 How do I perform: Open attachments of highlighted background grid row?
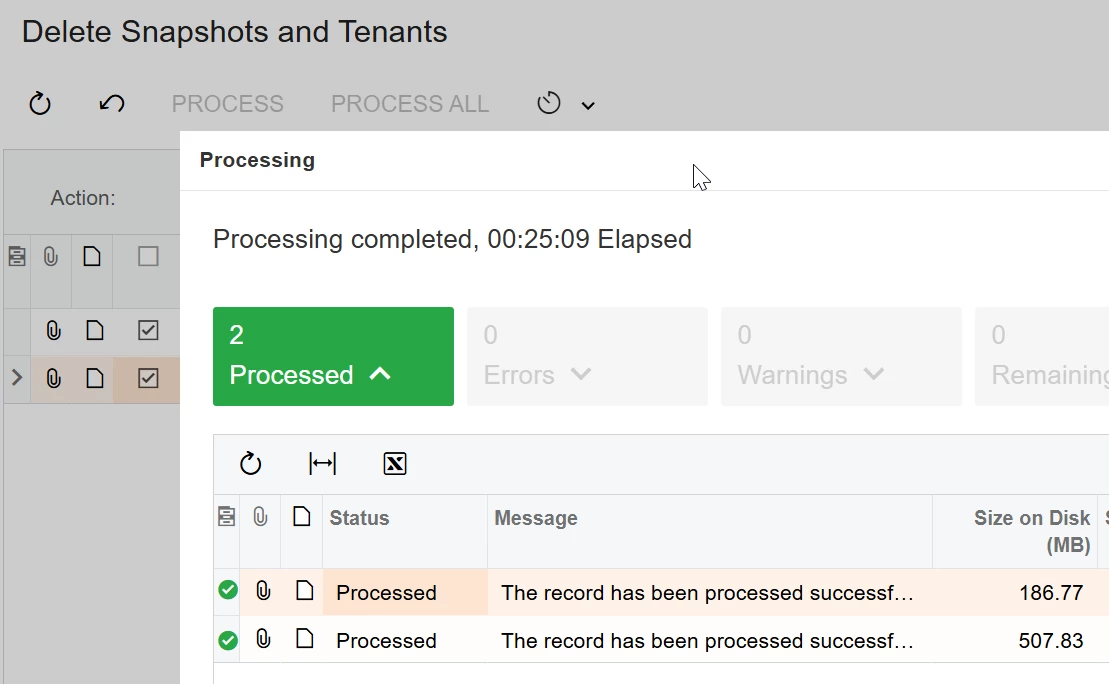click(54, 378)
